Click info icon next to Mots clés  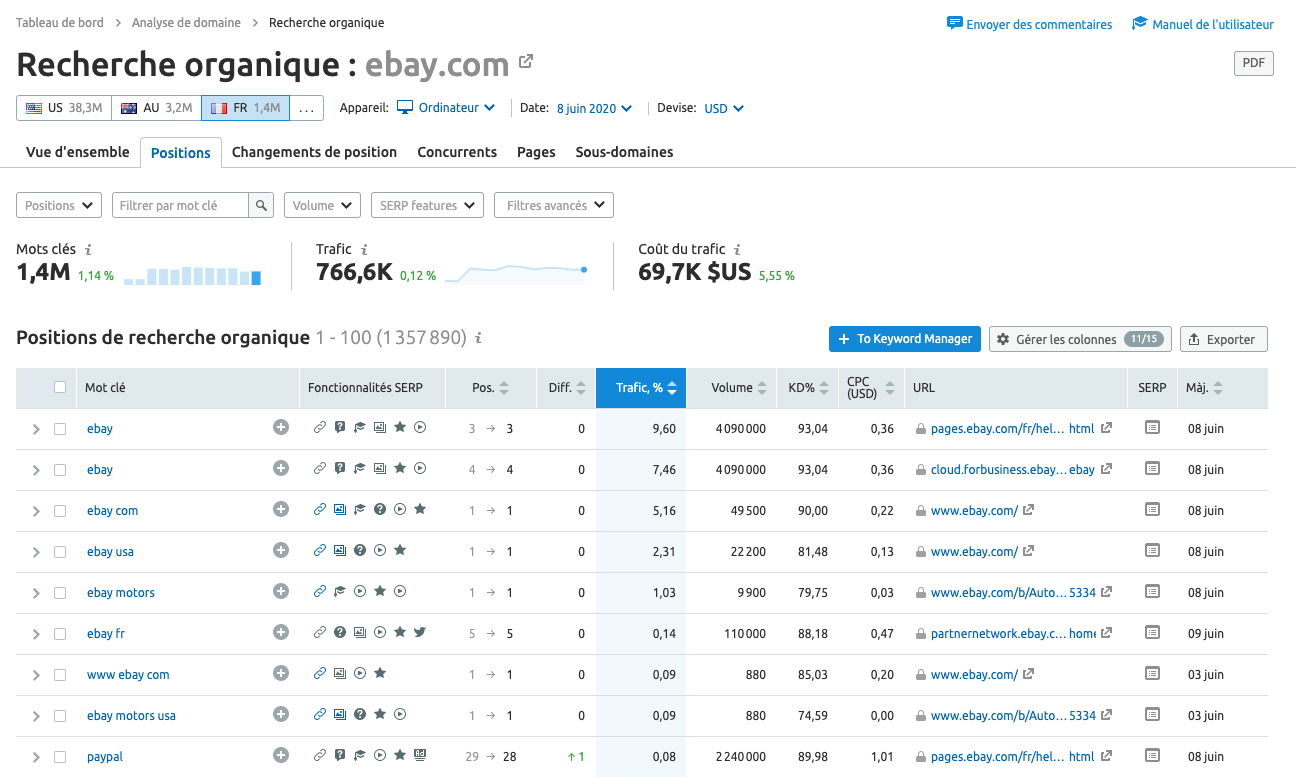[x=88, y=250]
